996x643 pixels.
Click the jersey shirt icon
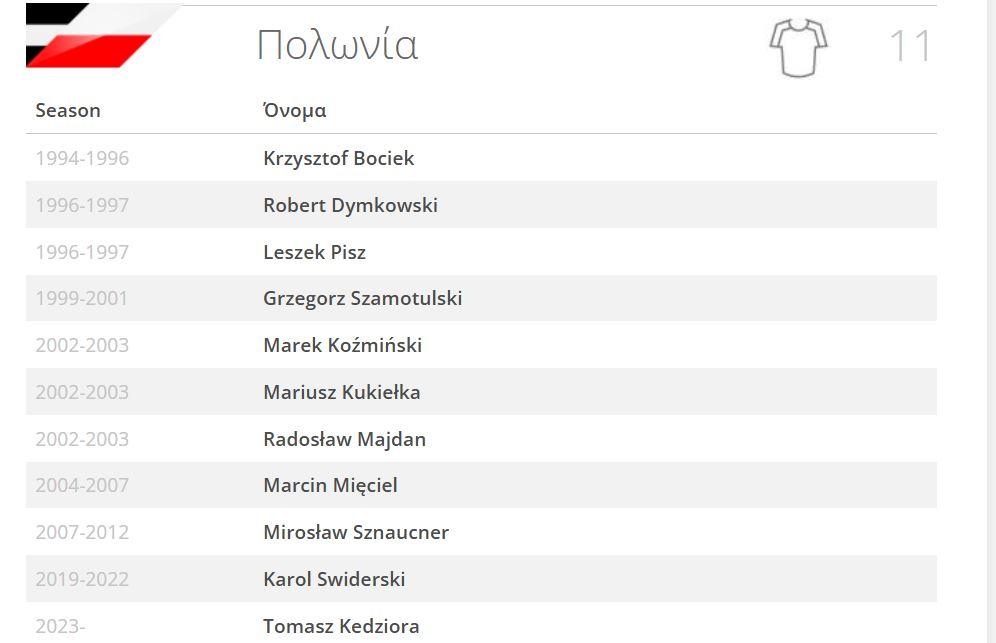click(798, 48)
